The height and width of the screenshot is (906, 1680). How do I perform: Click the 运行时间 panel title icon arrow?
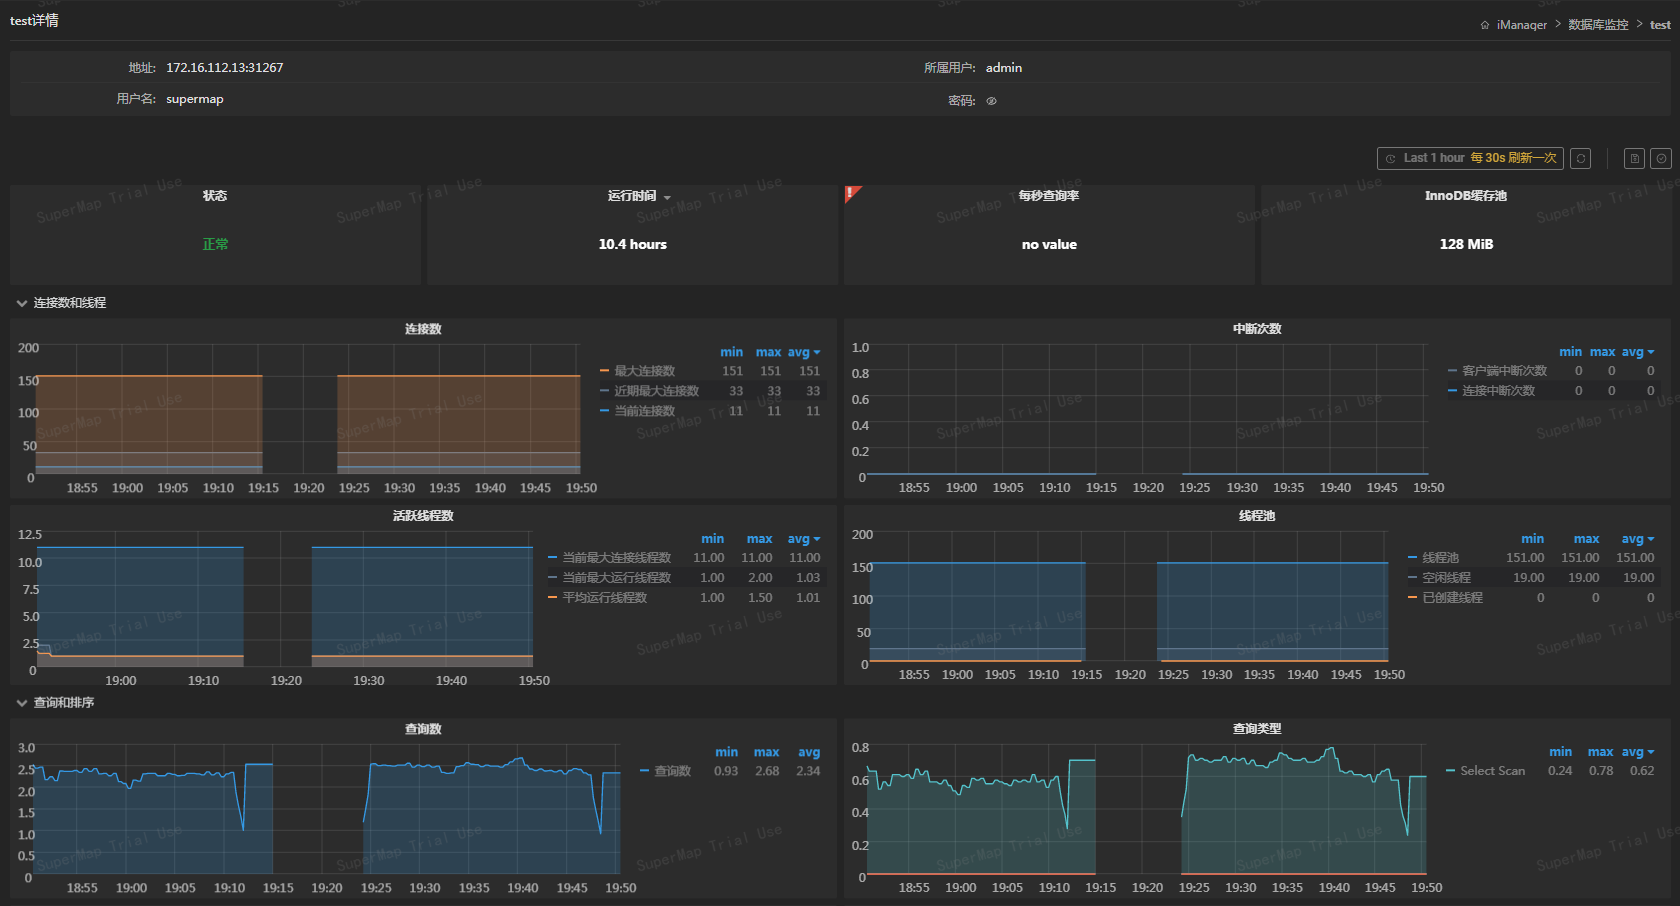pyautogui.click(x=667, y=197)
